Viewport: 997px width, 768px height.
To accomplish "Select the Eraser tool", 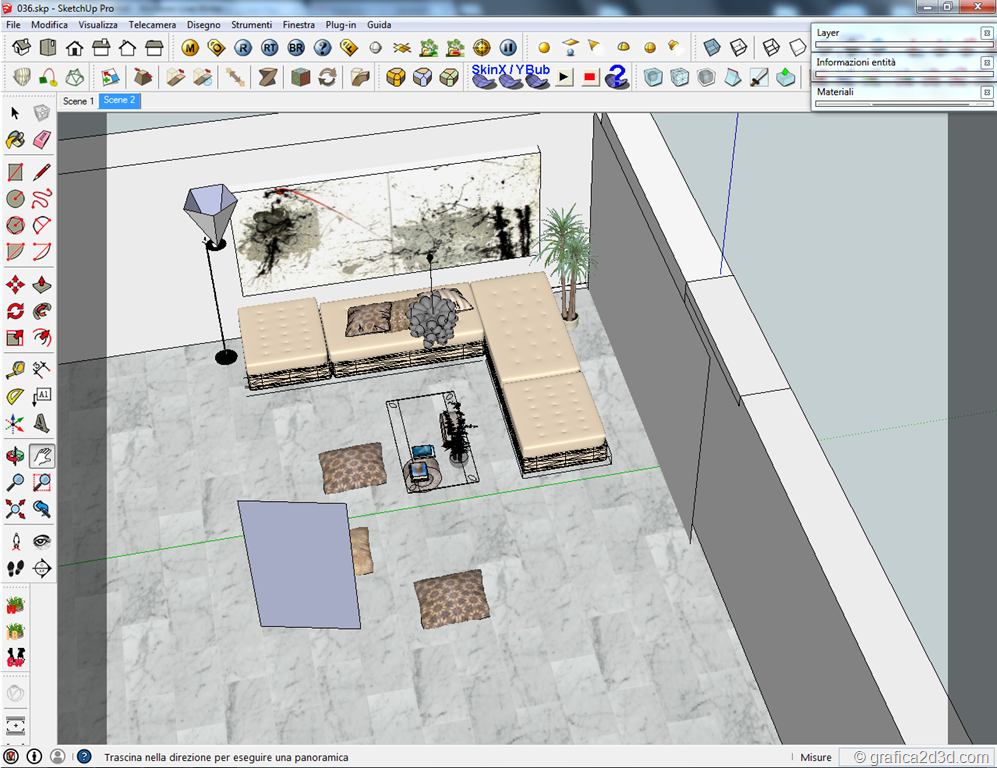I will click(x=41, y=139).
